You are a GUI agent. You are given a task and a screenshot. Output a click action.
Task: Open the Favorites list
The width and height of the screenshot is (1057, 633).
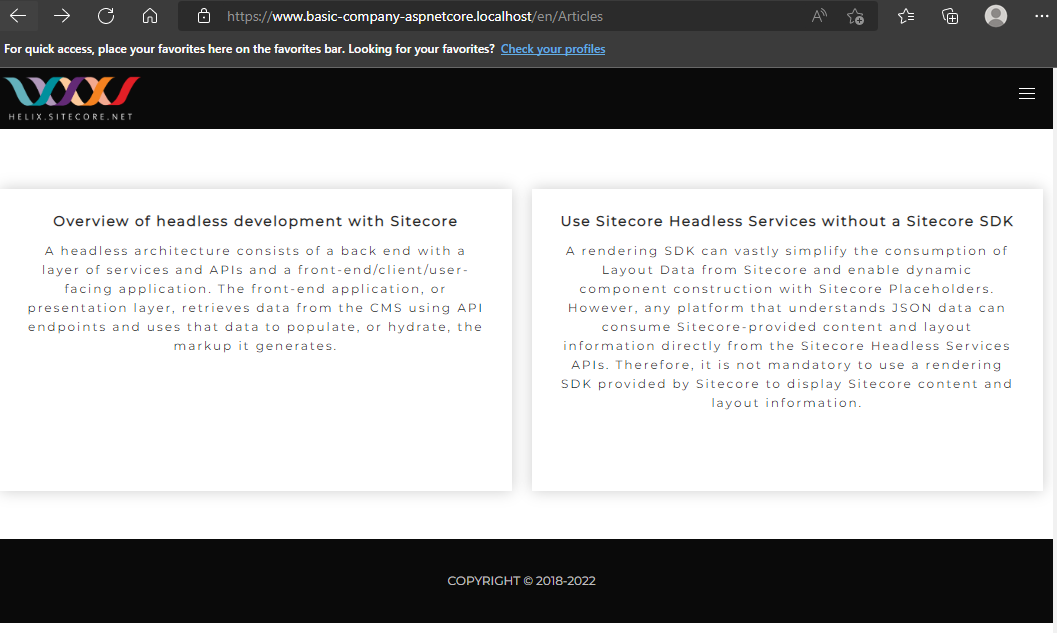[906, 15]
